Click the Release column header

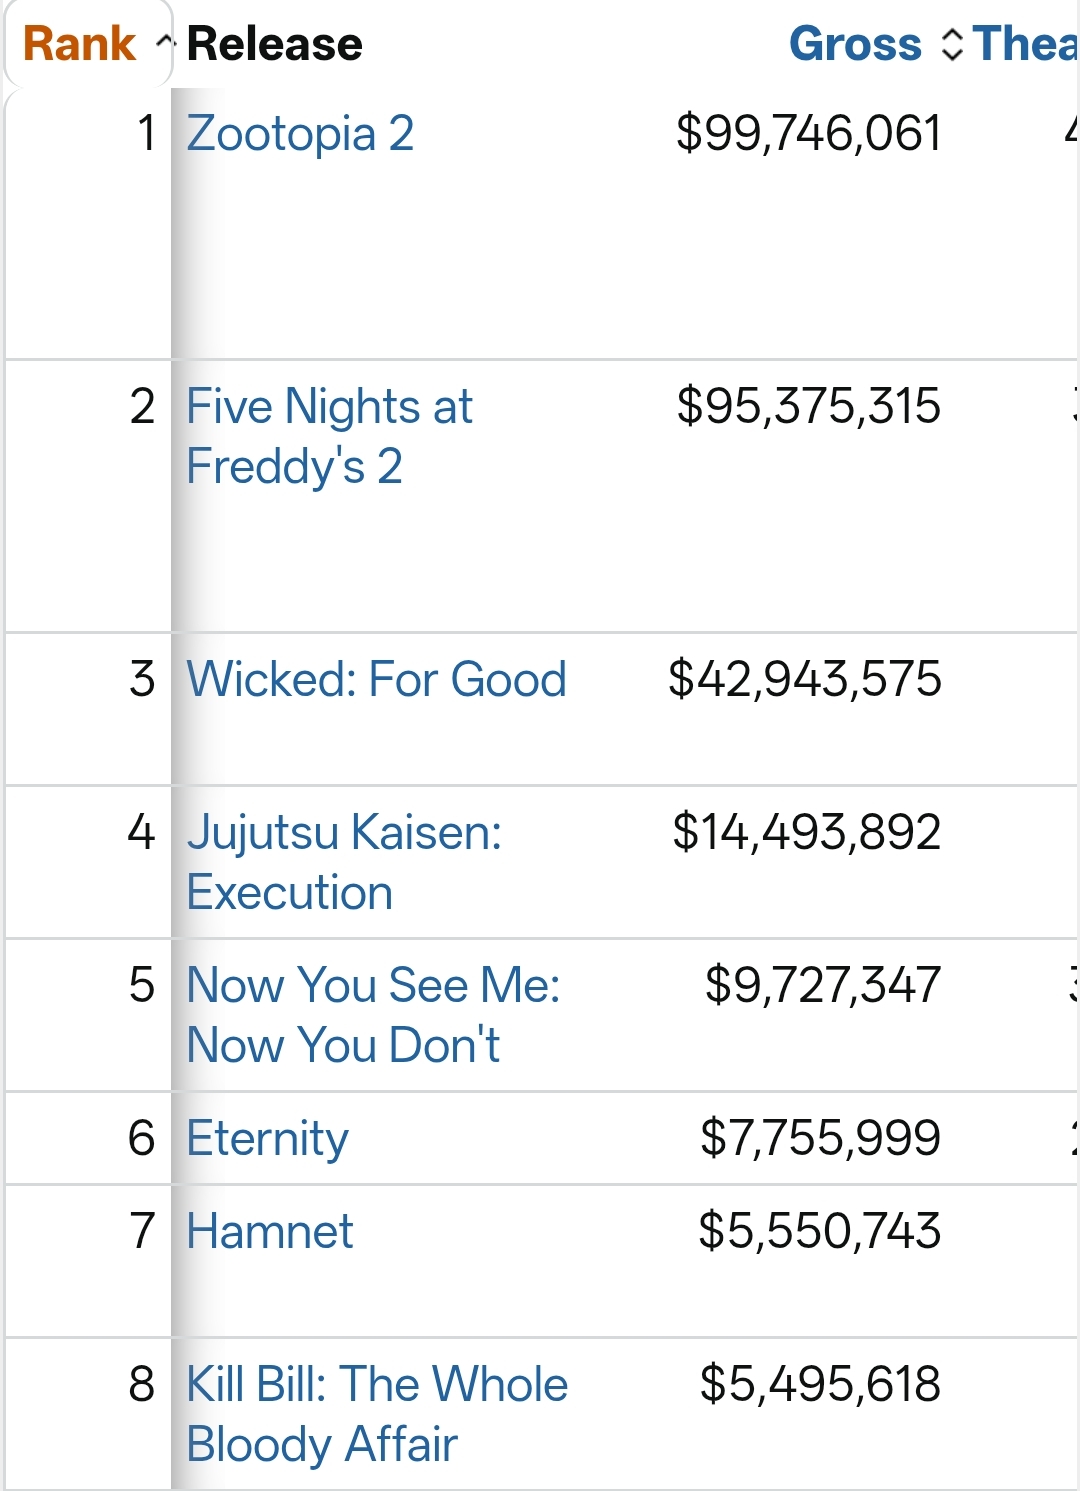click(275, 44)
